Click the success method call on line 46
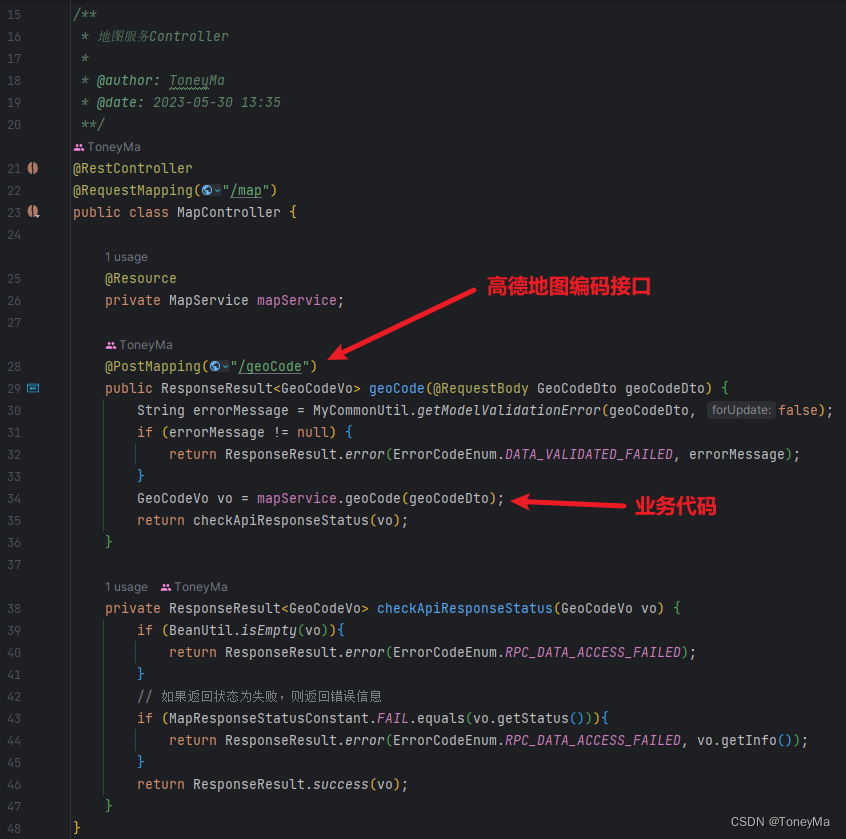 click(340, 785)
